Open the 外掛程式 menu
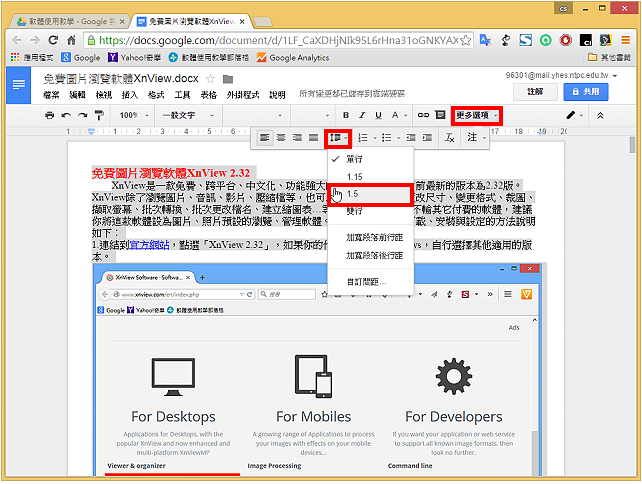Screen dimensions: 642x484 (x=243, y=95)
